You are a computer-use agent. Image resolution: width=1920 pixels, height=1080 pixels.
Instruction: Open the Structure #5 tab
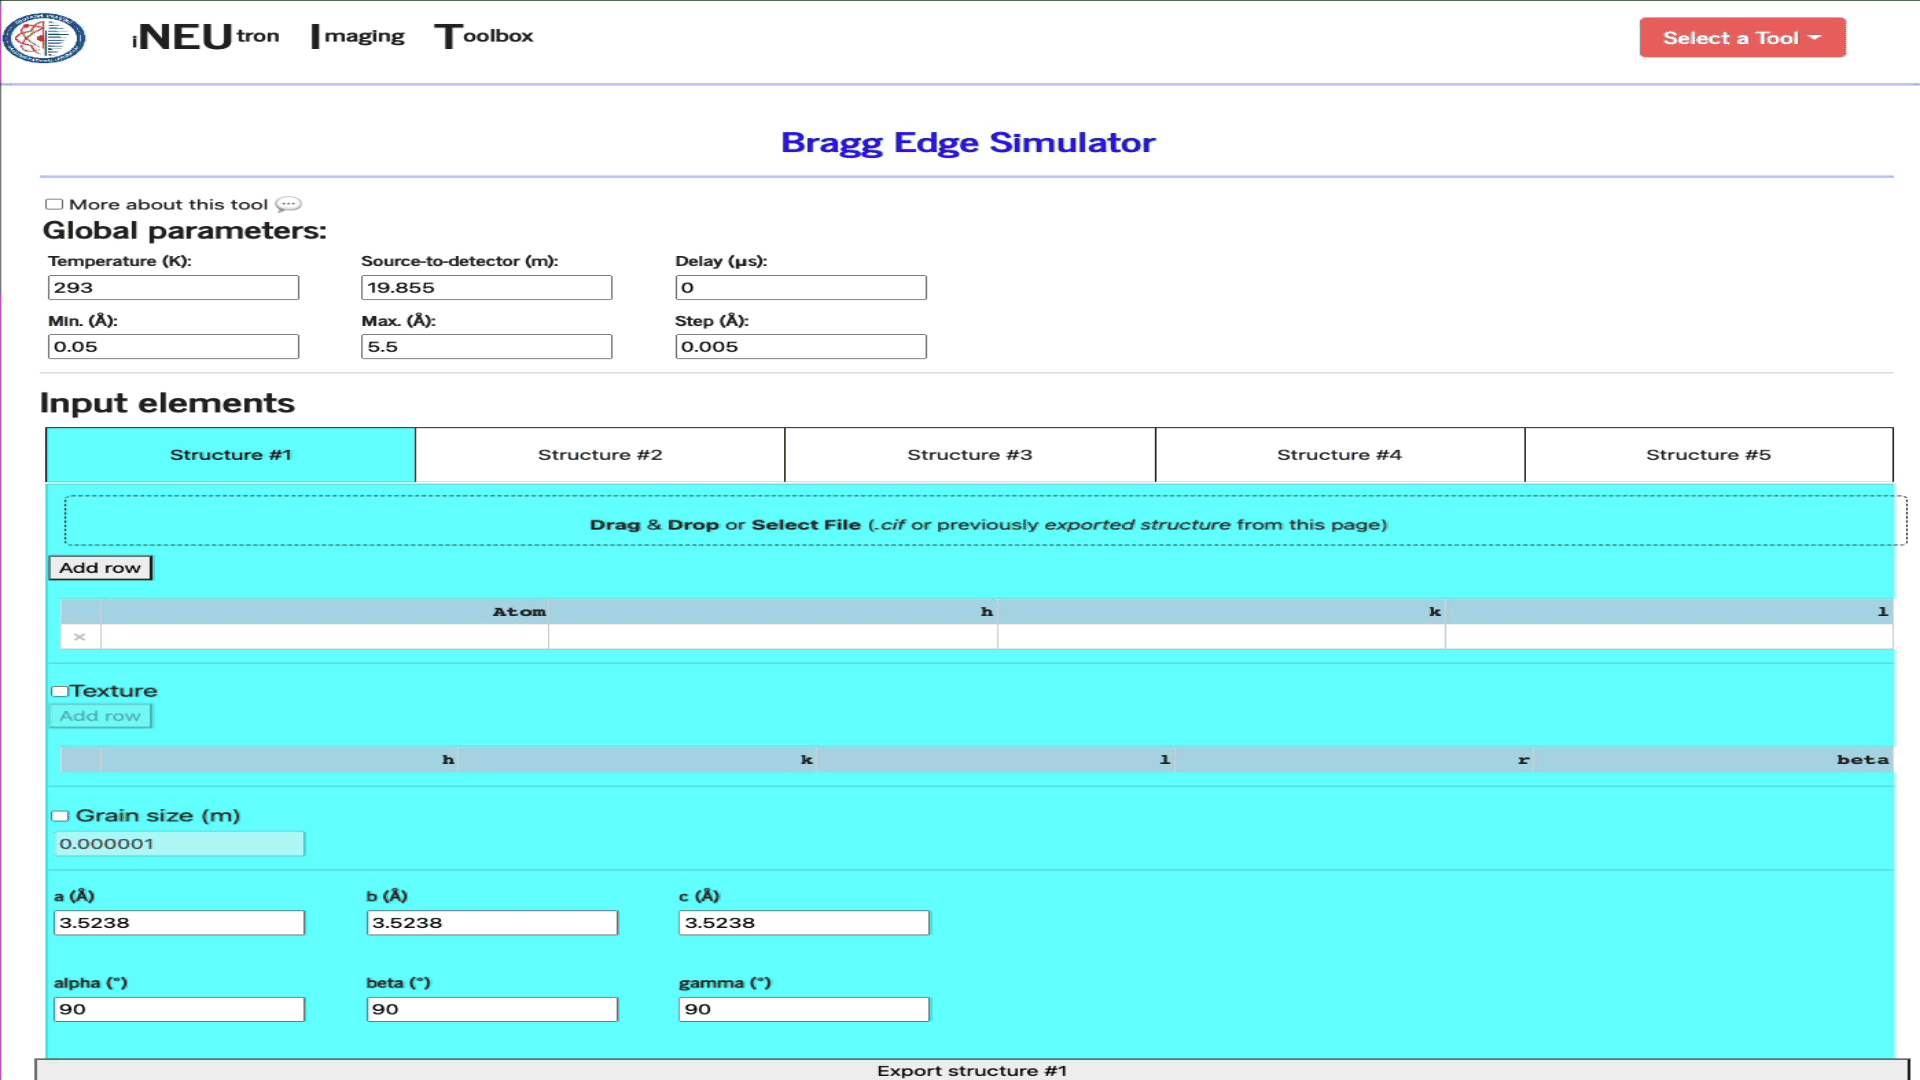coord(1708,455)
